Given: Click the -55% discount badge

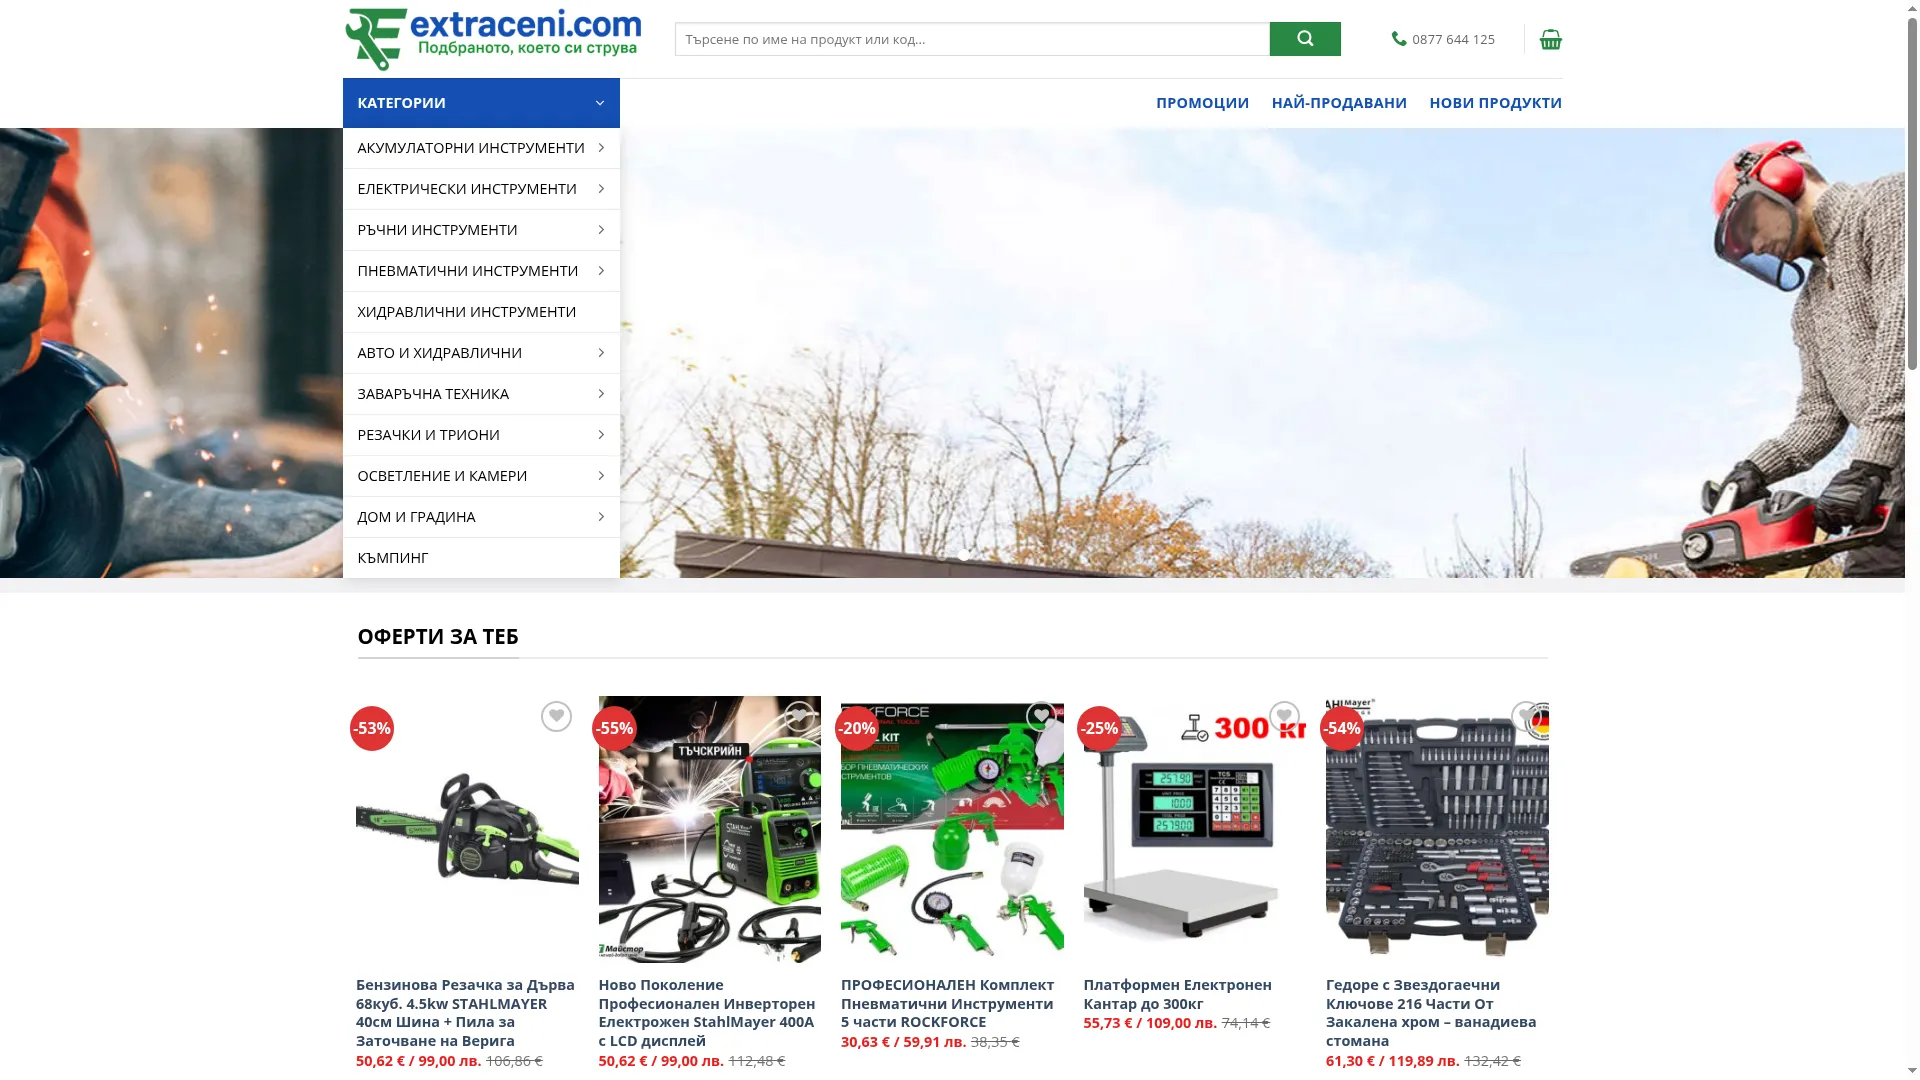Looking at the screenshot, I should [x=614, y=728].
